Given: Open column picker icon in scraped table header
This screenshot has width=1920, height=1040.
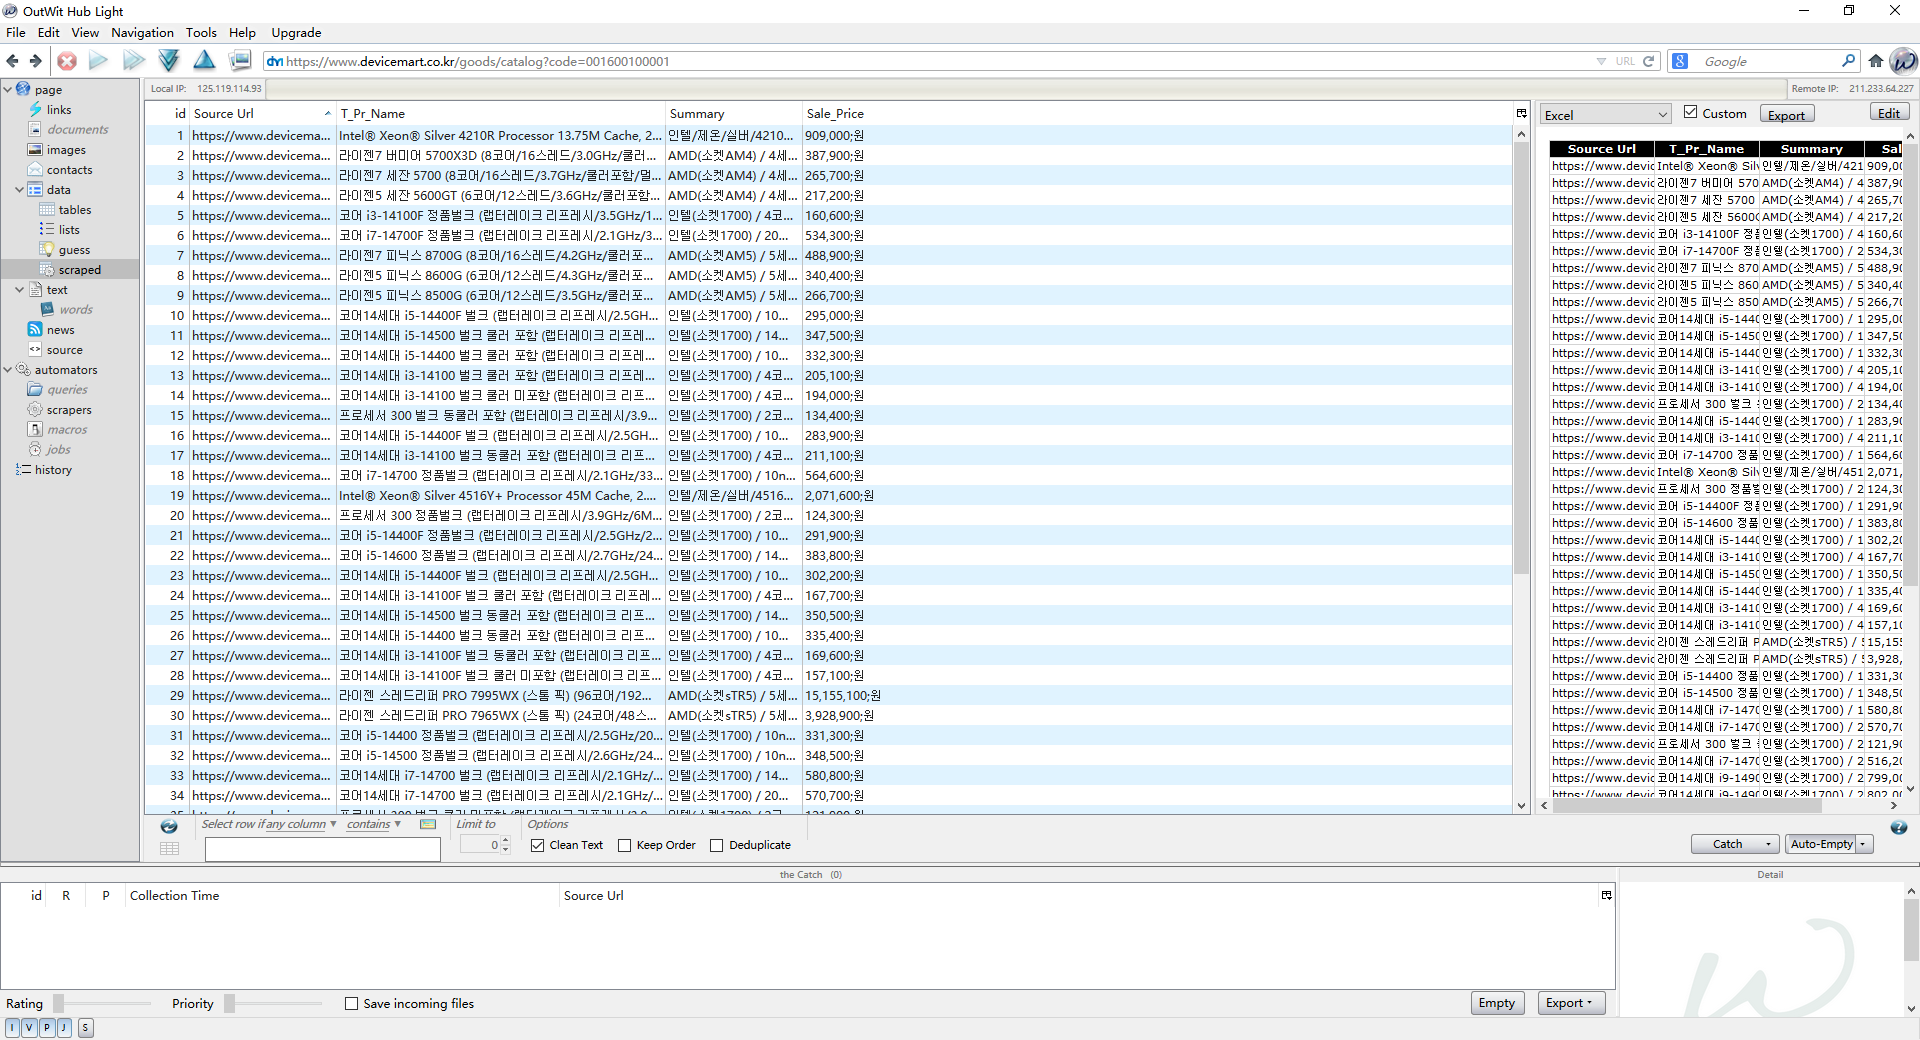Looking at the screenshot, I should pos(1522,113).
